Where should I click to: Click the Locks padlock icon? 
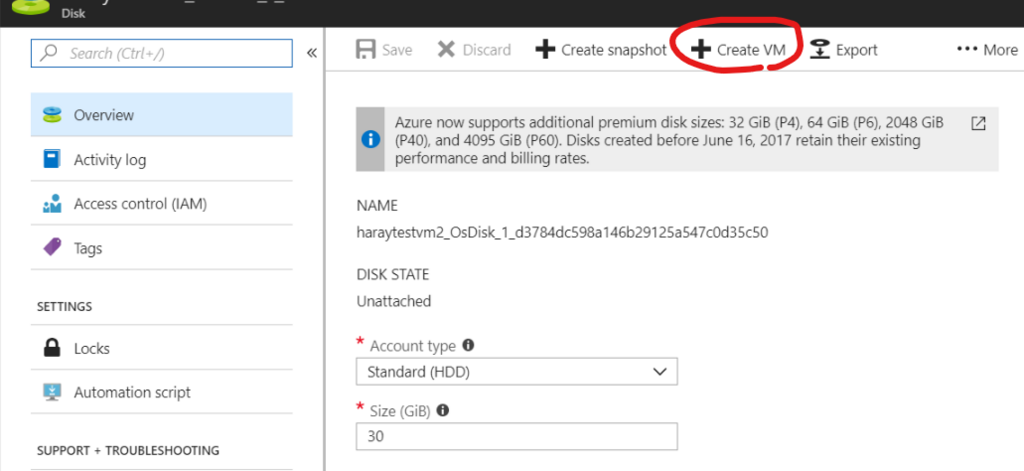coord(52,348)
